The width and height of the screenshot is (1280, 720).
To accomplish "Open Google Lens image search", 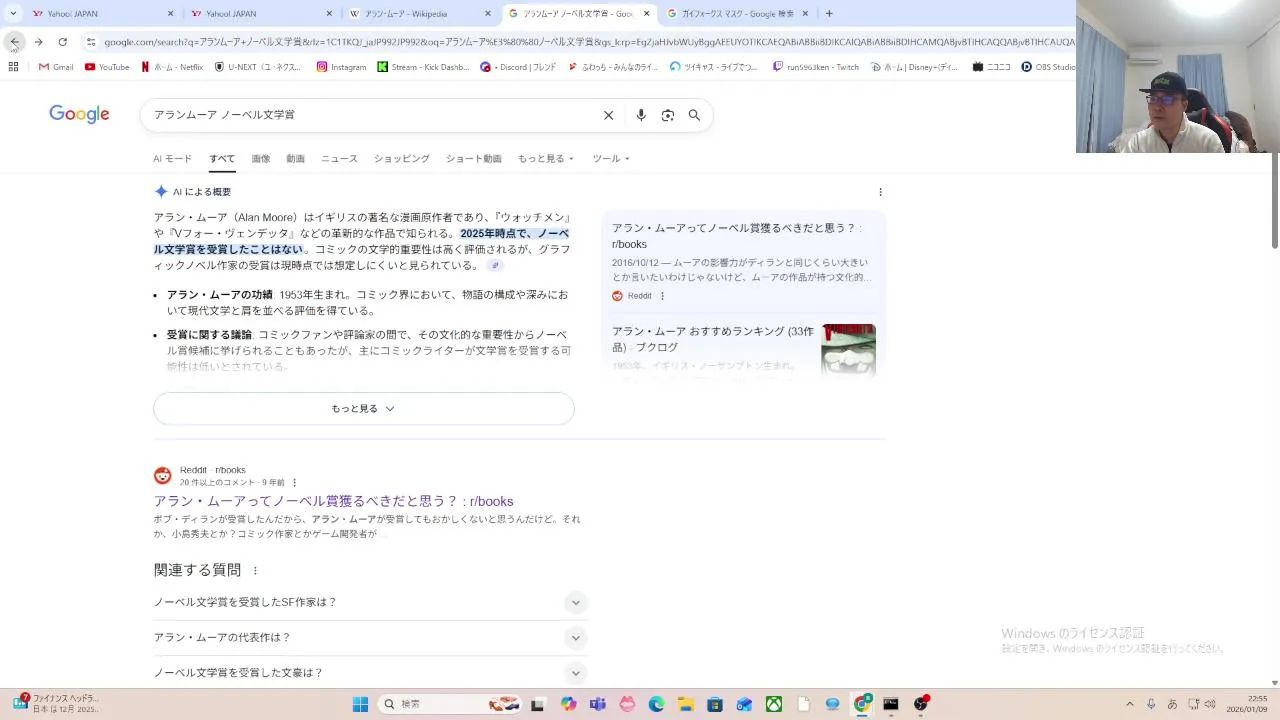I will click(x=668, y=115).
